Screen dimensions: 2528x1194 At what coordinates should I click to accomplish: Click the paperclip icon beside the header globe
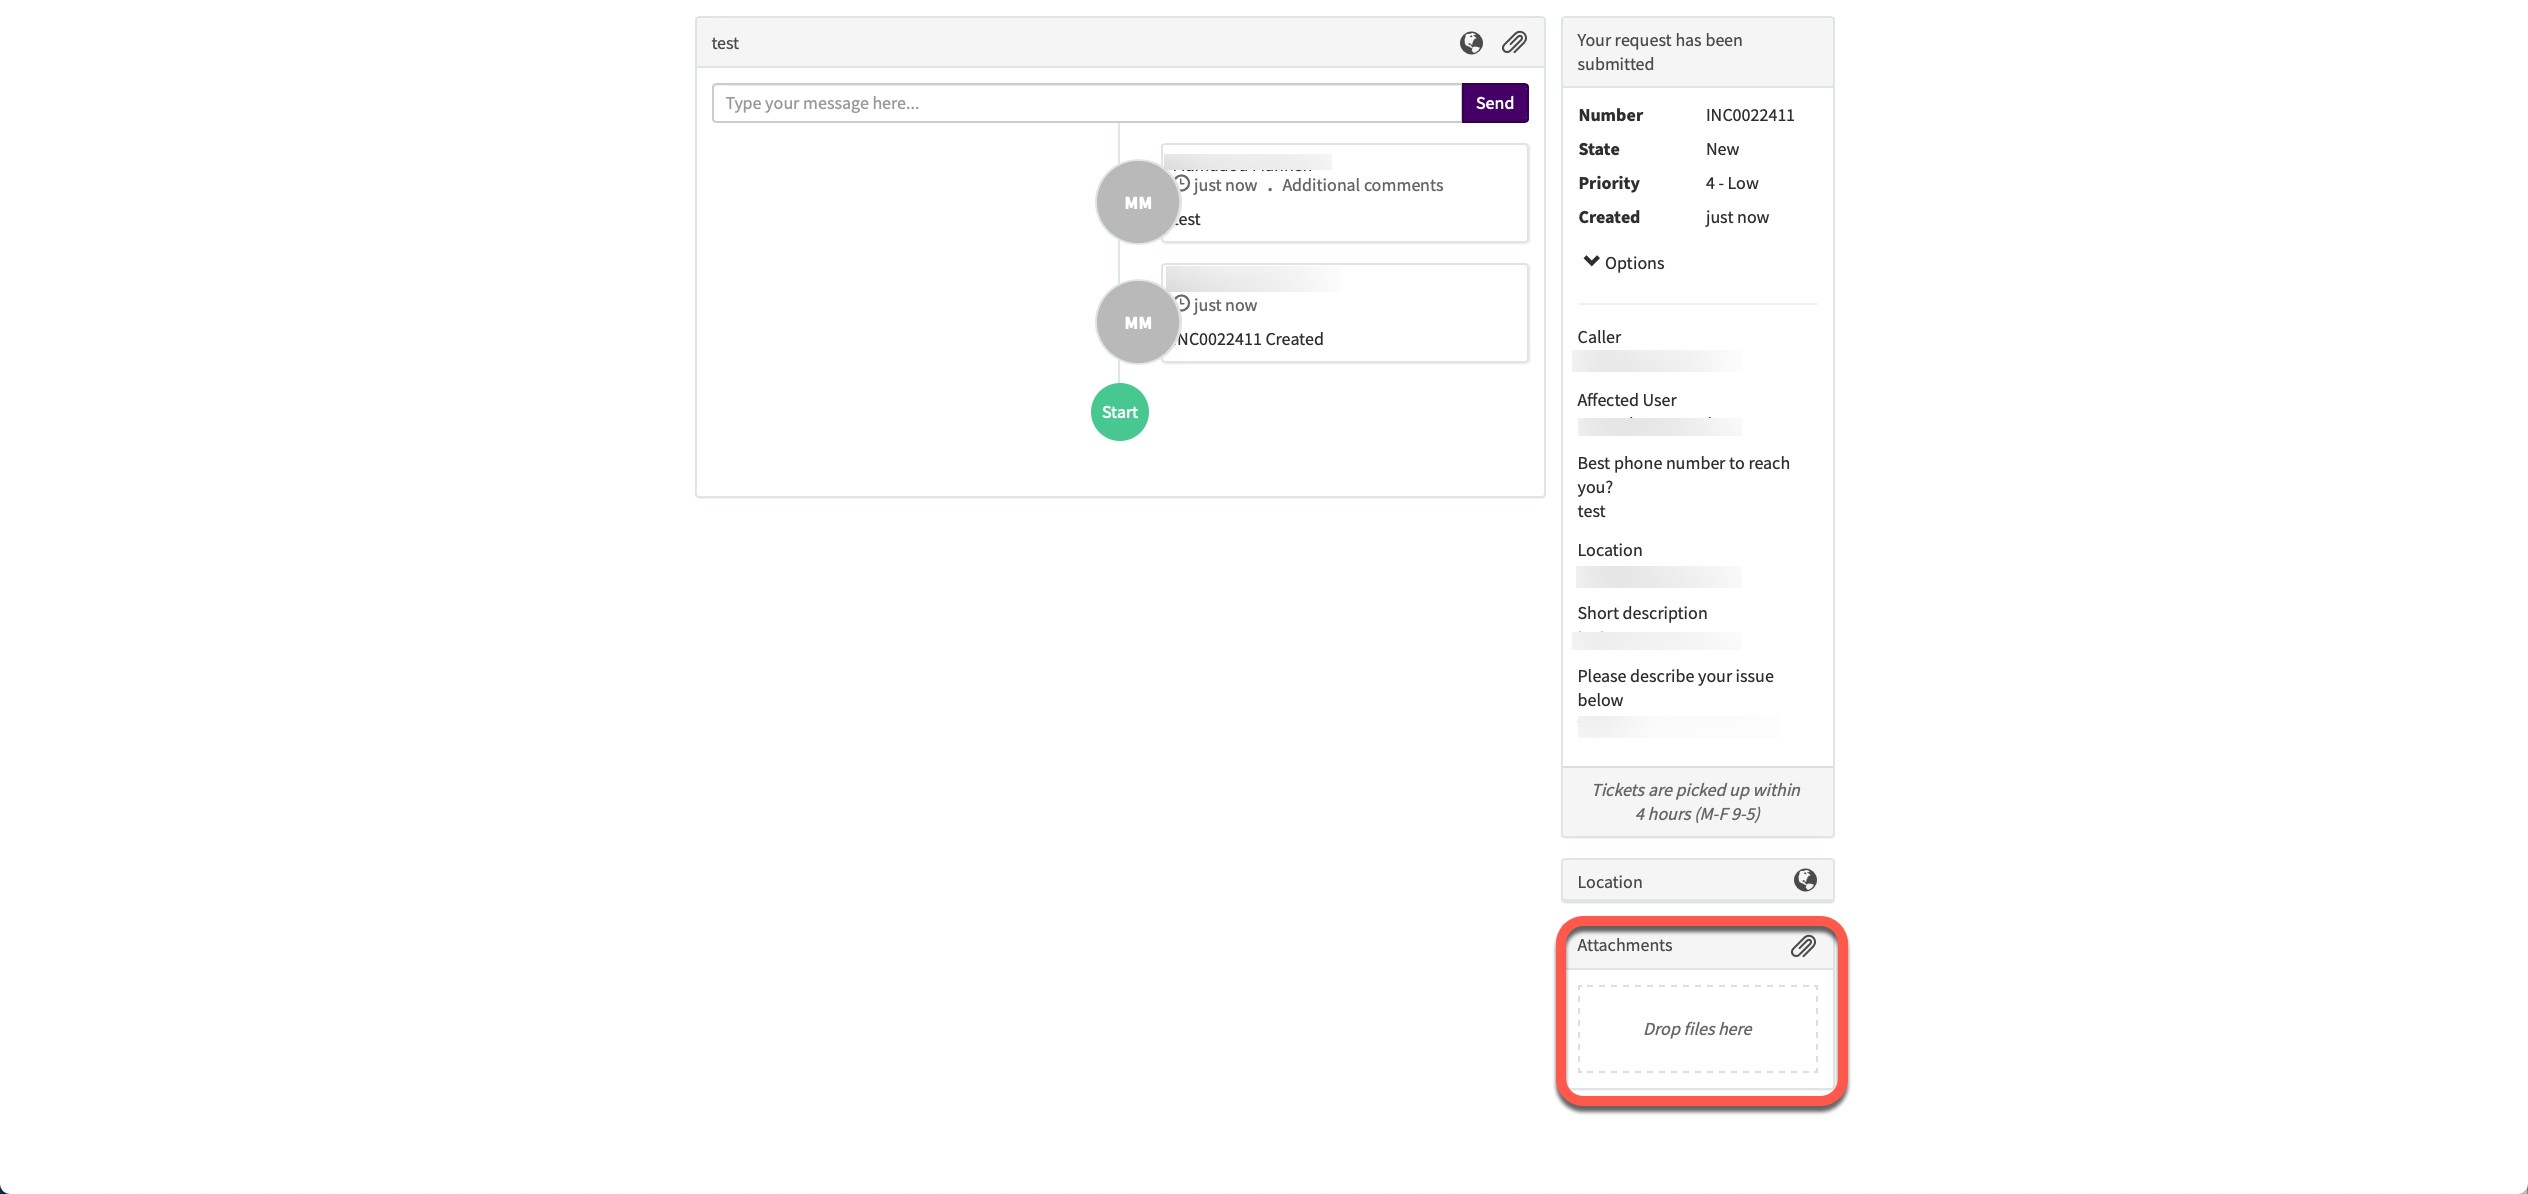[1514, 43]
